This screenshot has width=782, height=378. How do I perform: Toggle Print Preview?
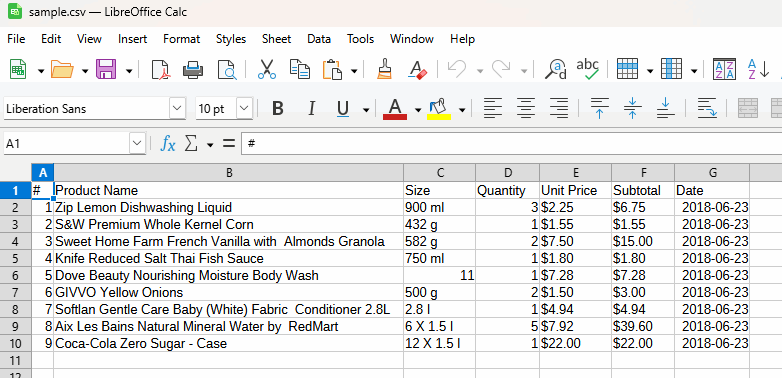pos(226,69)
